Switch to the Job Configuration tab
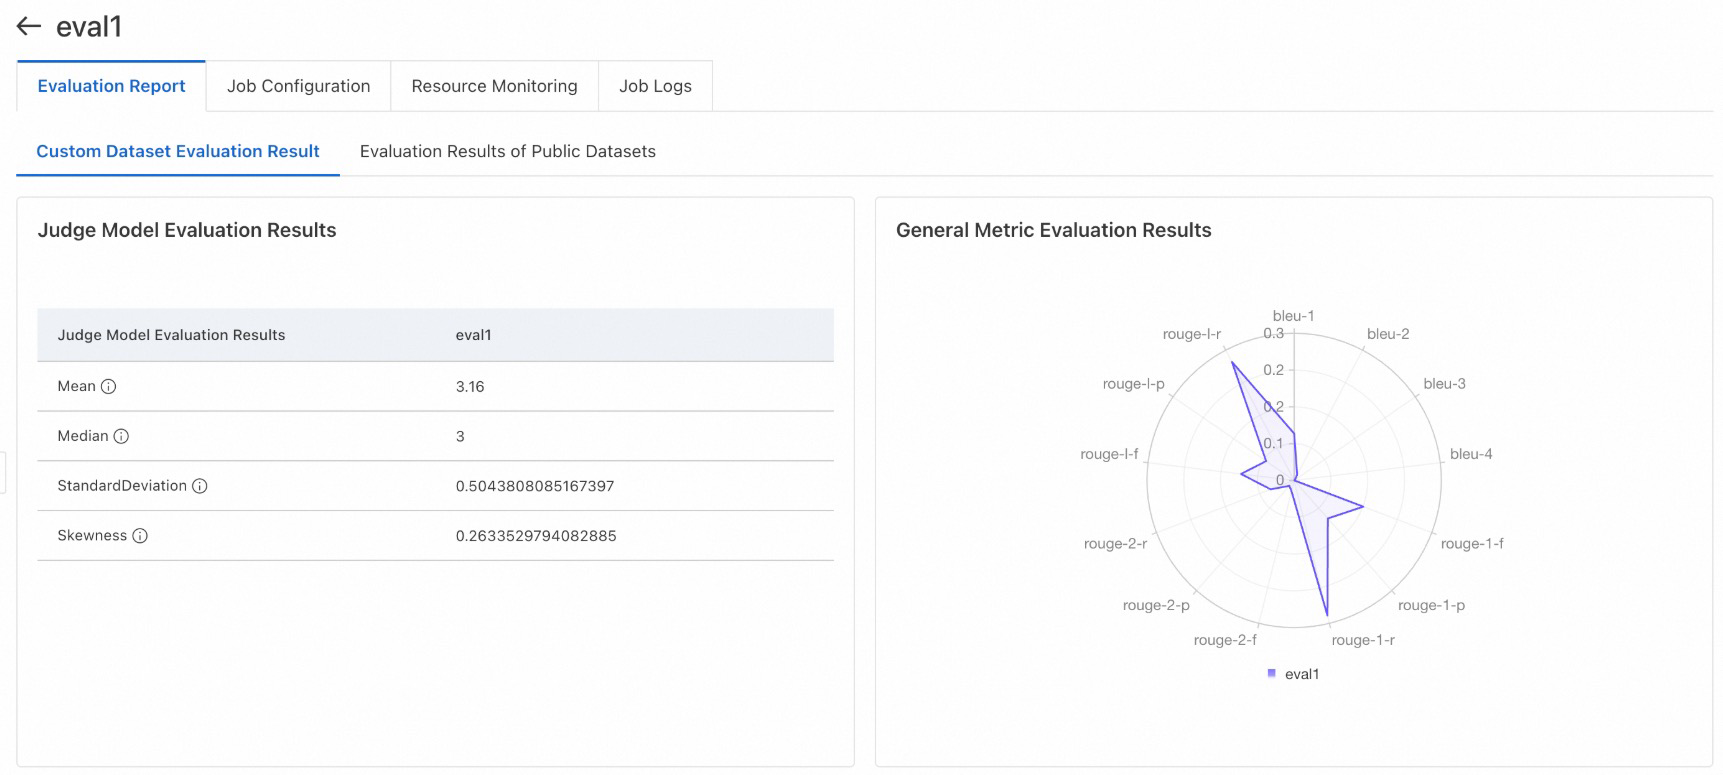Image resolution: width=1723 pixels, height=775 pixels. (x=298, y=86)
